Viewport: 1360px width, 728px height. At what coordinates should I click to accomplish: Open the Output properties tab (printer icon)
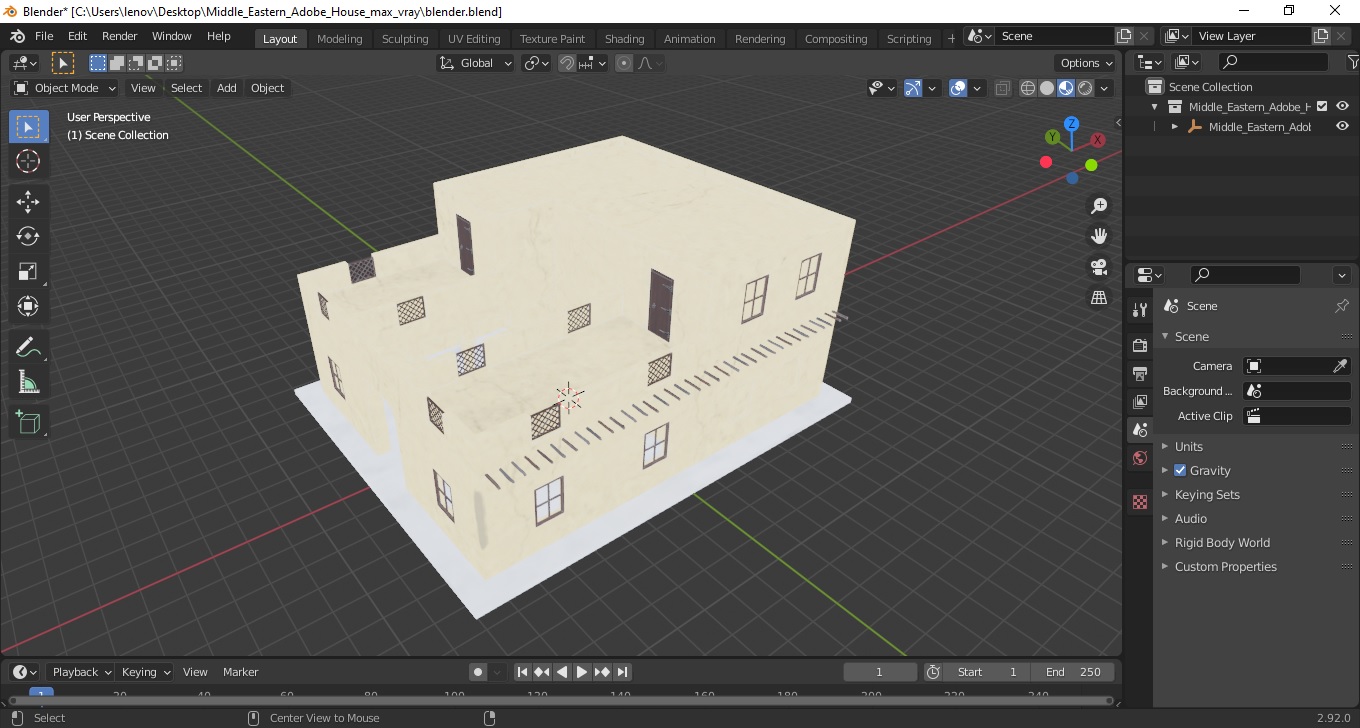coord(1140,373)
